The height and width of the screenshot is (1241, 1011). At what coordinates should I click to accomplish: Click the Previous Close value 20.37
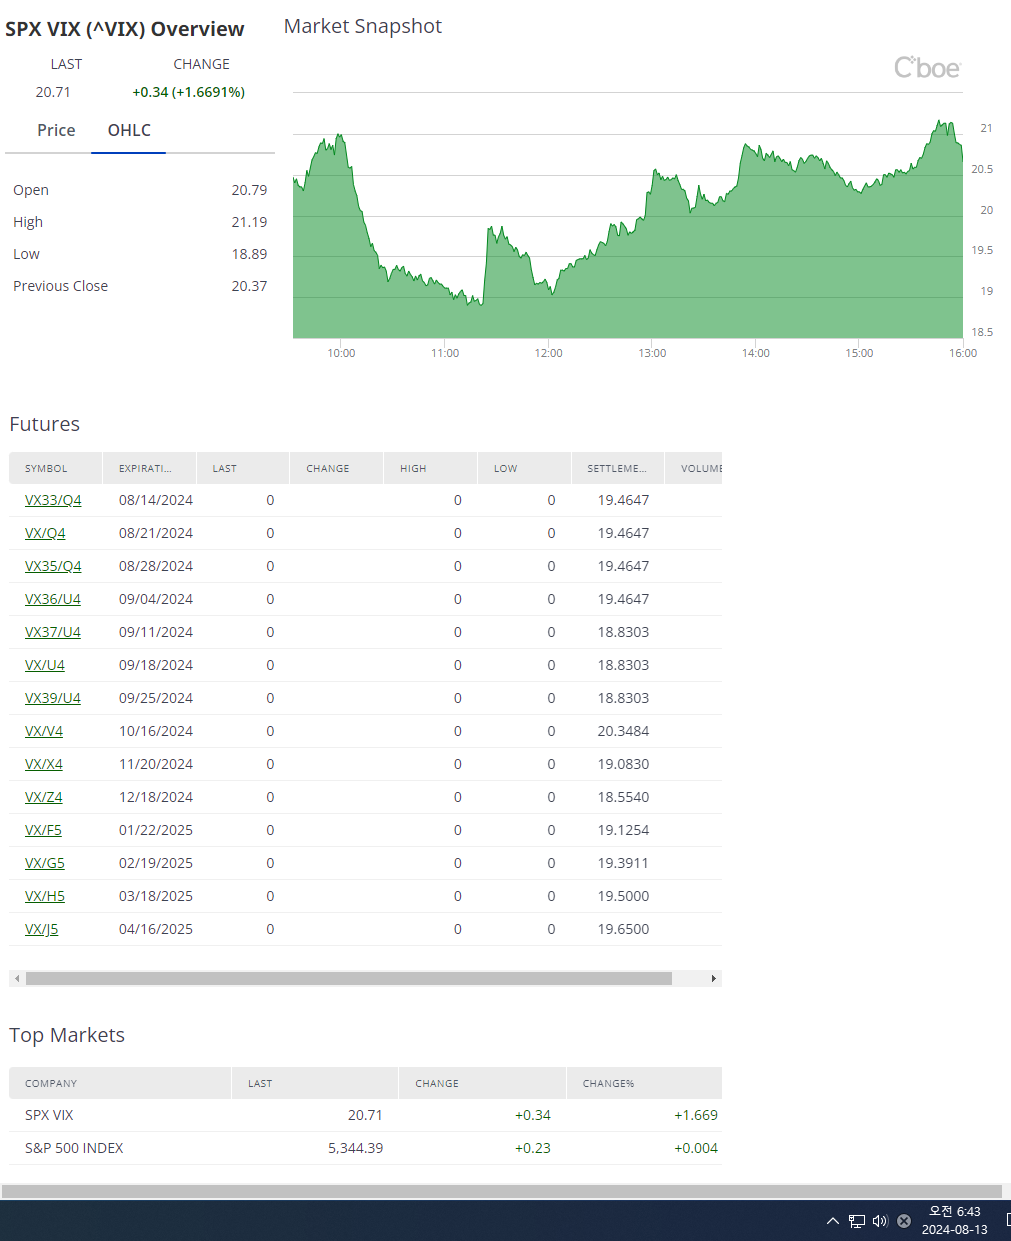pyautogui.click(x=249, y=286)
